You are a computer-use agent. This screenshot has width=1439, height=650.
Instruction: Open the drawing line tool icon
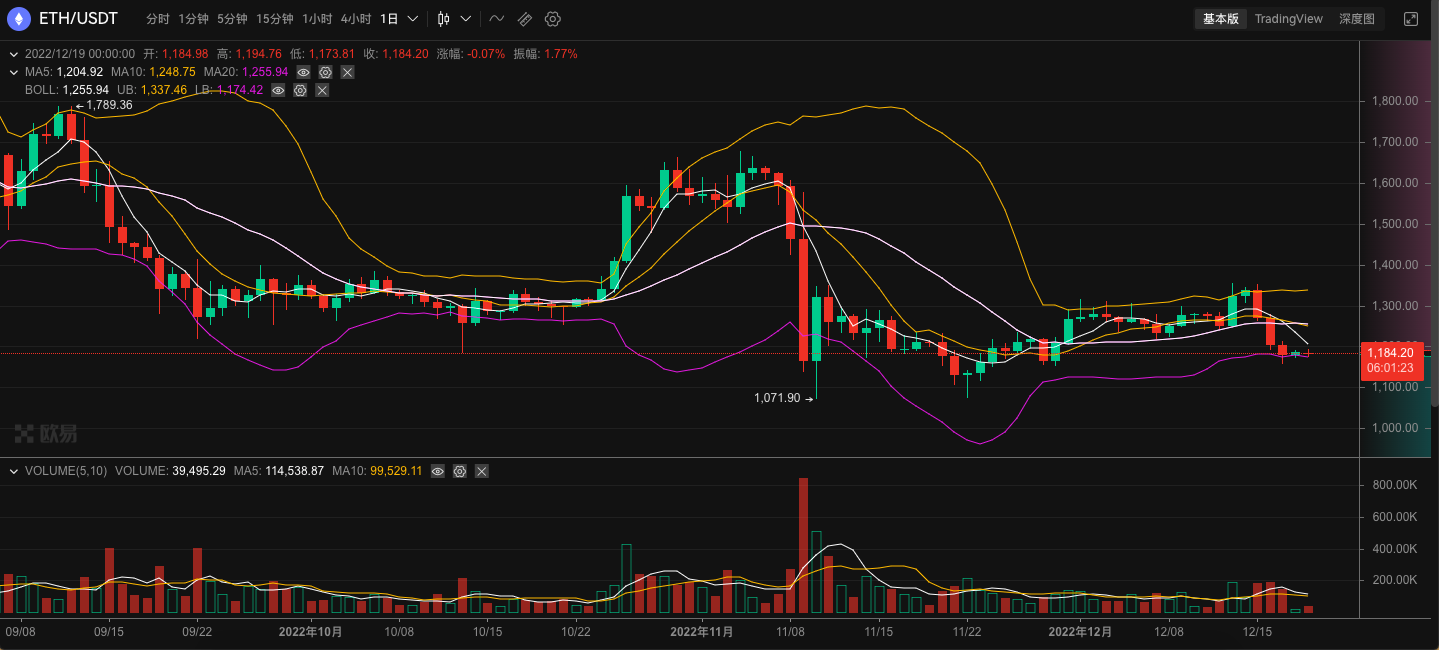tap(496, 18)
